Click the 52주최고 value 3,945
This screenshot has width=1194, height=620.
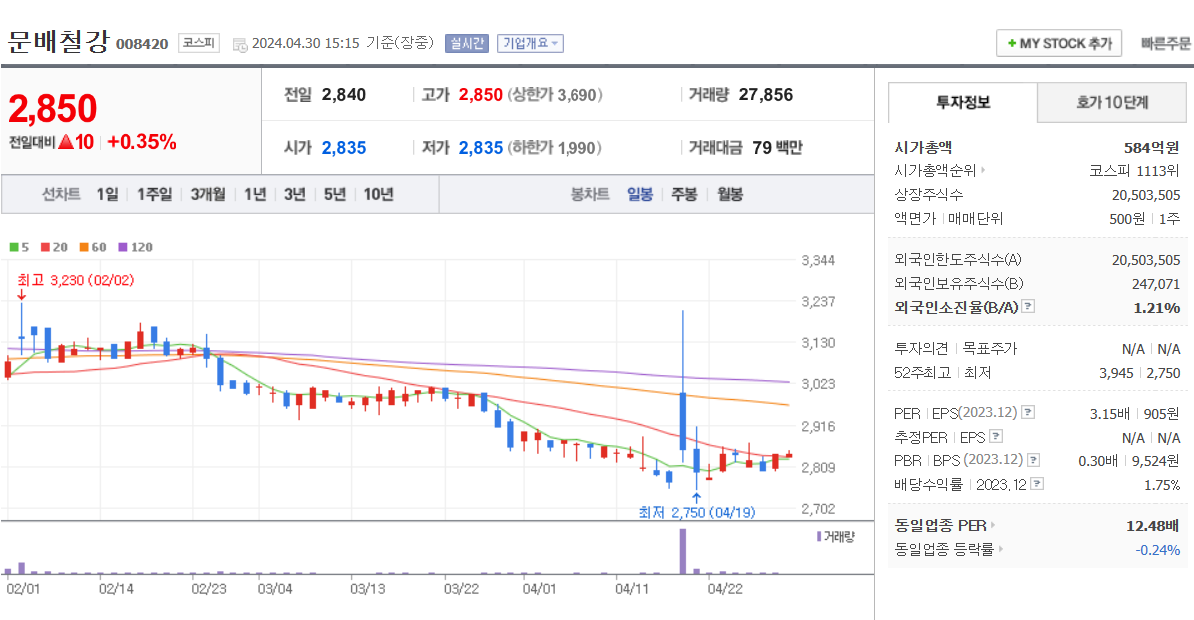1116,373
